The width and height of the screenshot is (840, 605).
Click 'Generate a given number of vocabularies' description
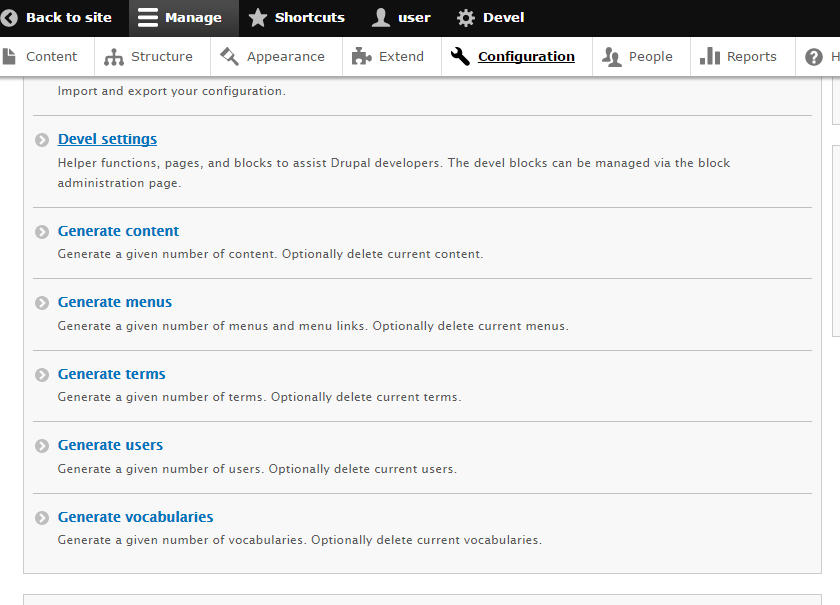tap(299, 540)
